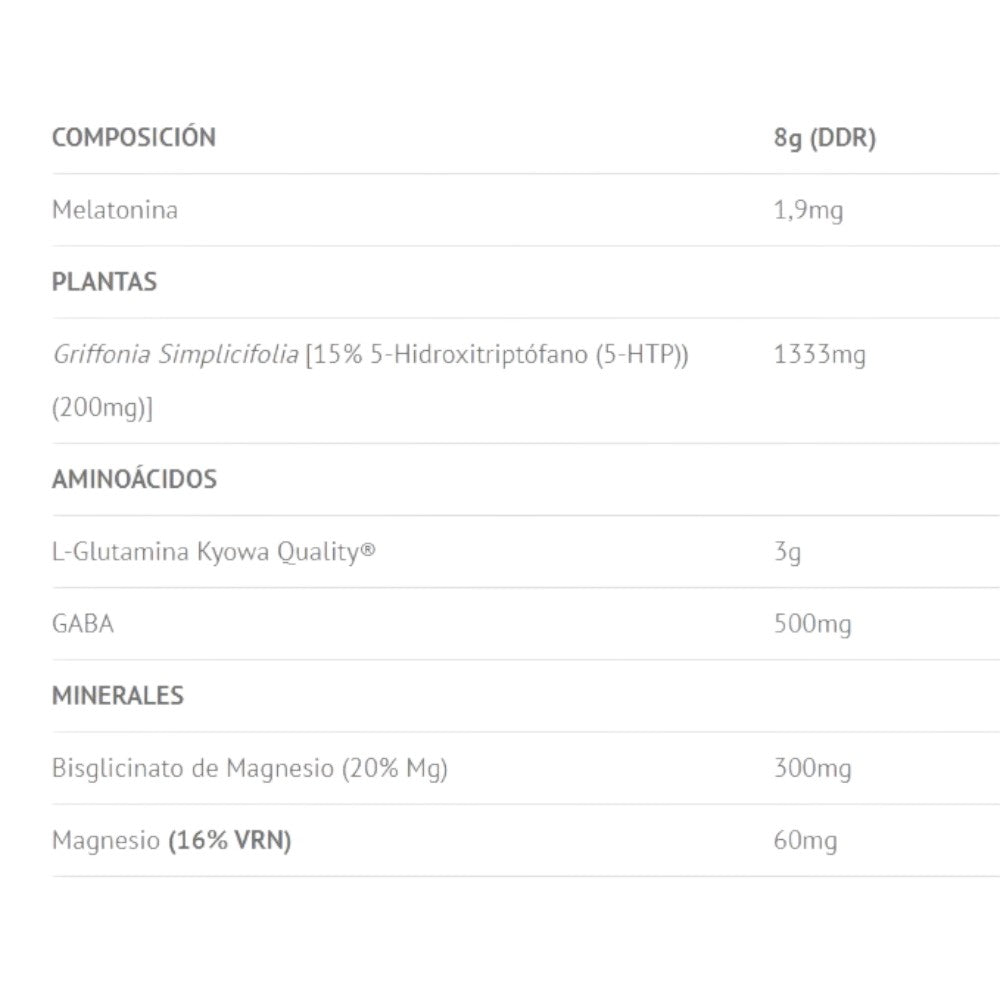The width and height of the screenshot is (1000, 1000).
Task: Select the GABA row label
Action: (x=83, y=624)
